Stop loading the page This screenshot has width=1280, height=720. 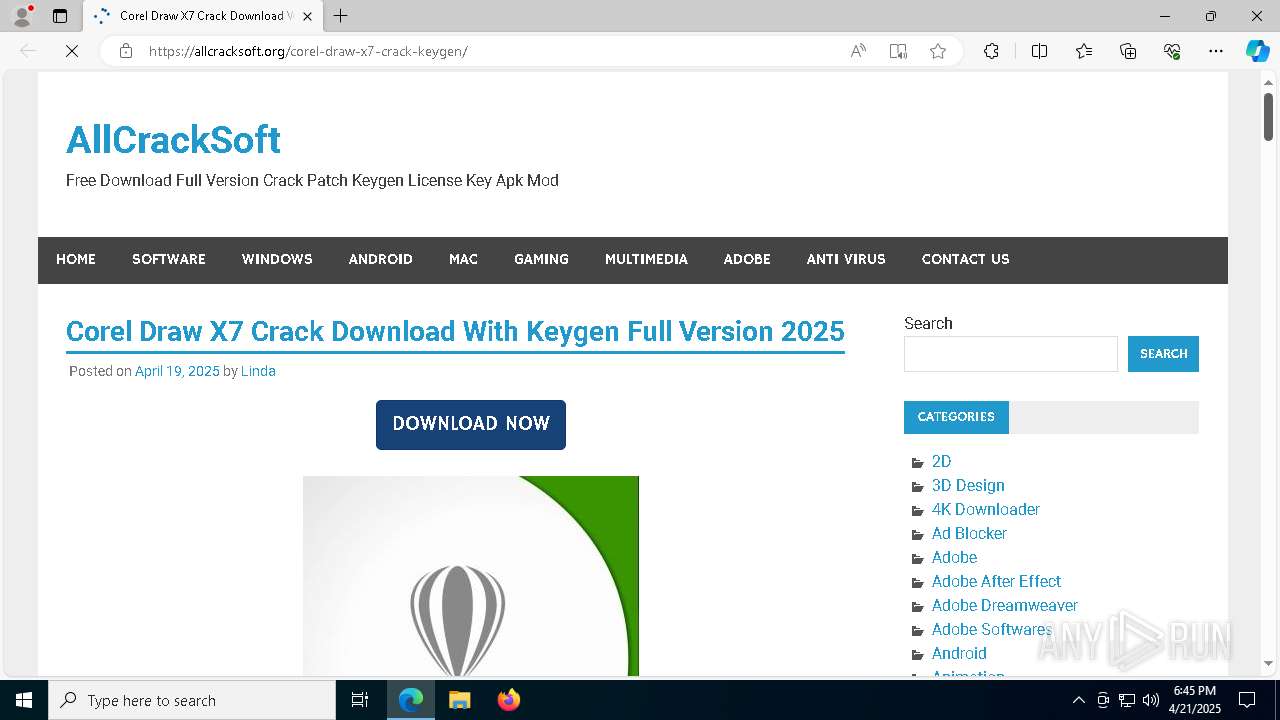coord(72,51)
